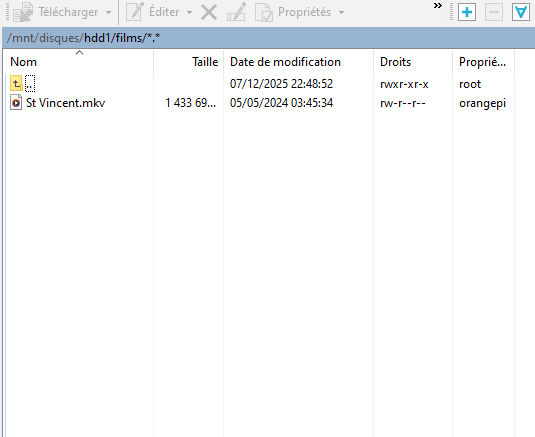Click the Télécharger download button

56,12
